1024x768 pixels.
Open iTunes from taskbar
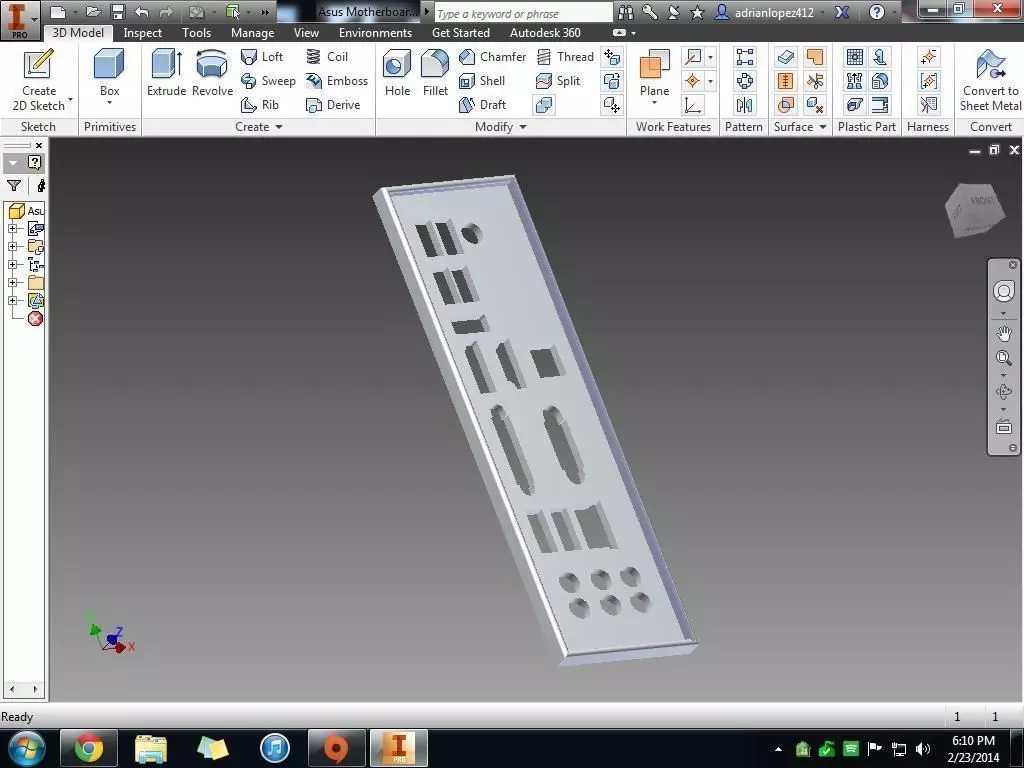tap(275, 748)
